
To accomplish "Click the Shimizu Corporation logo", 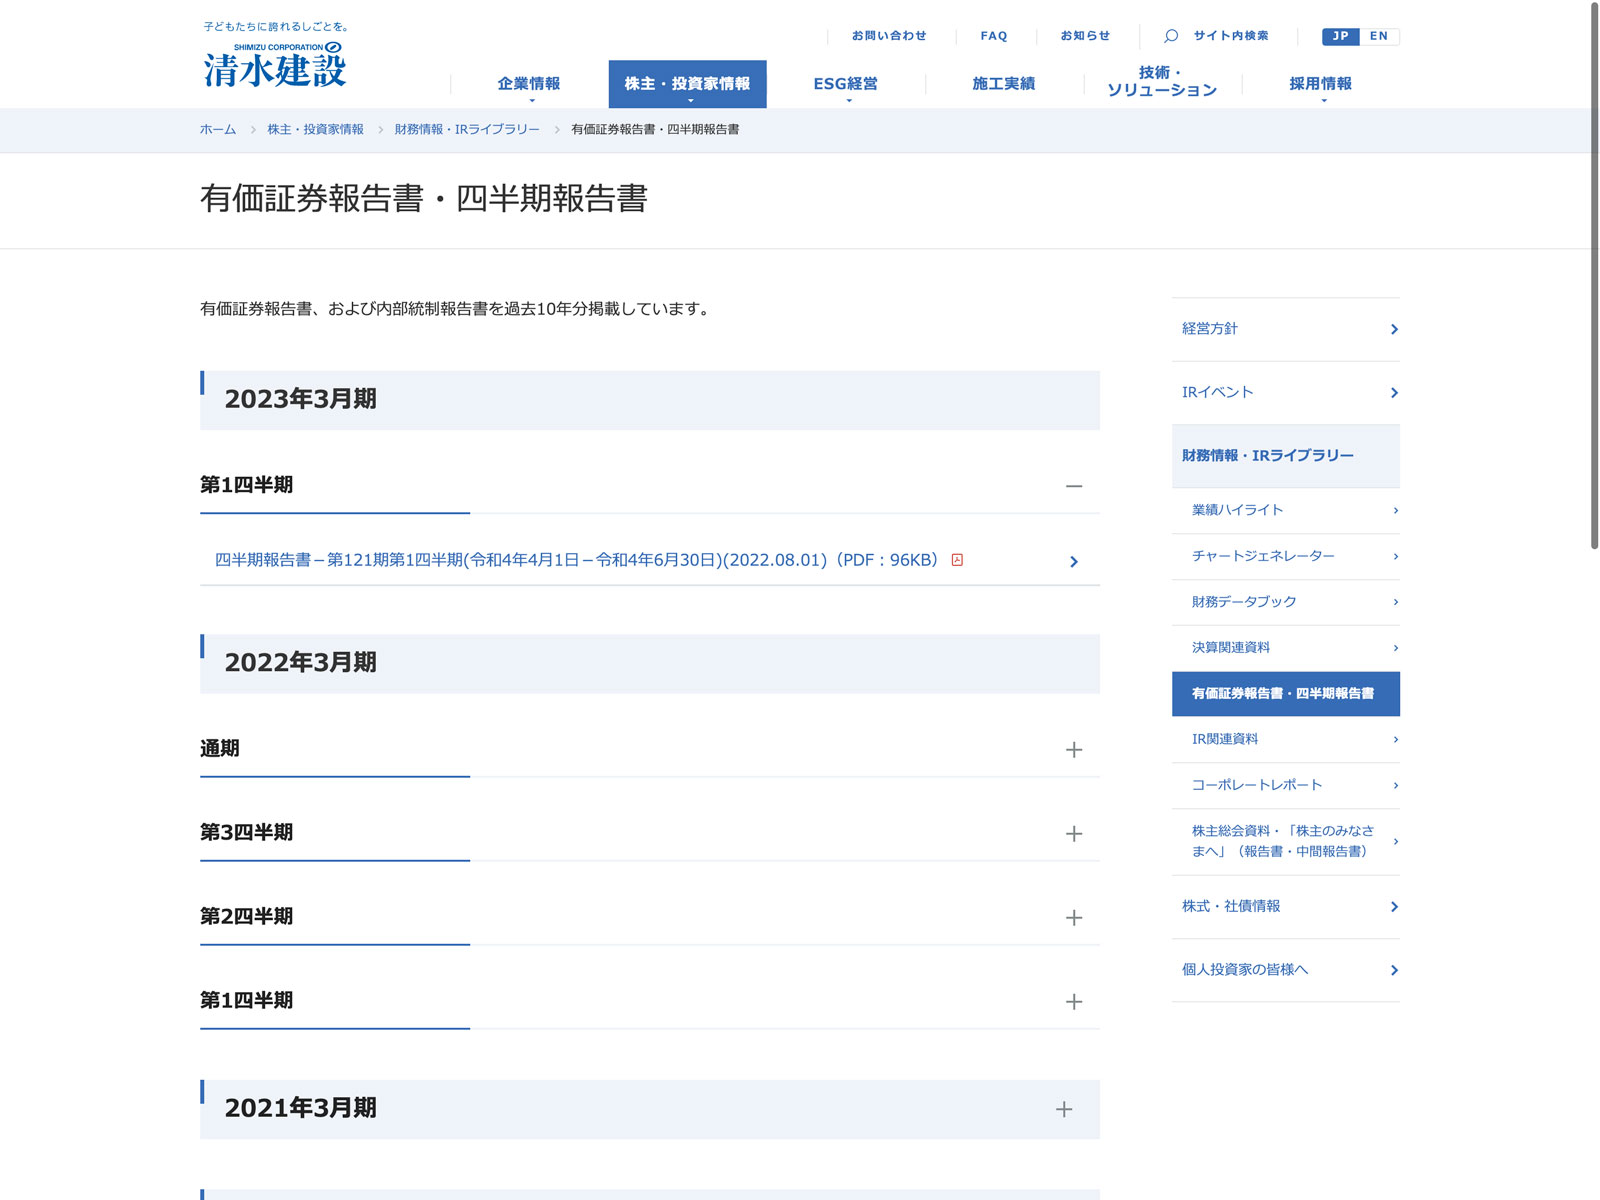I will 274,65.
